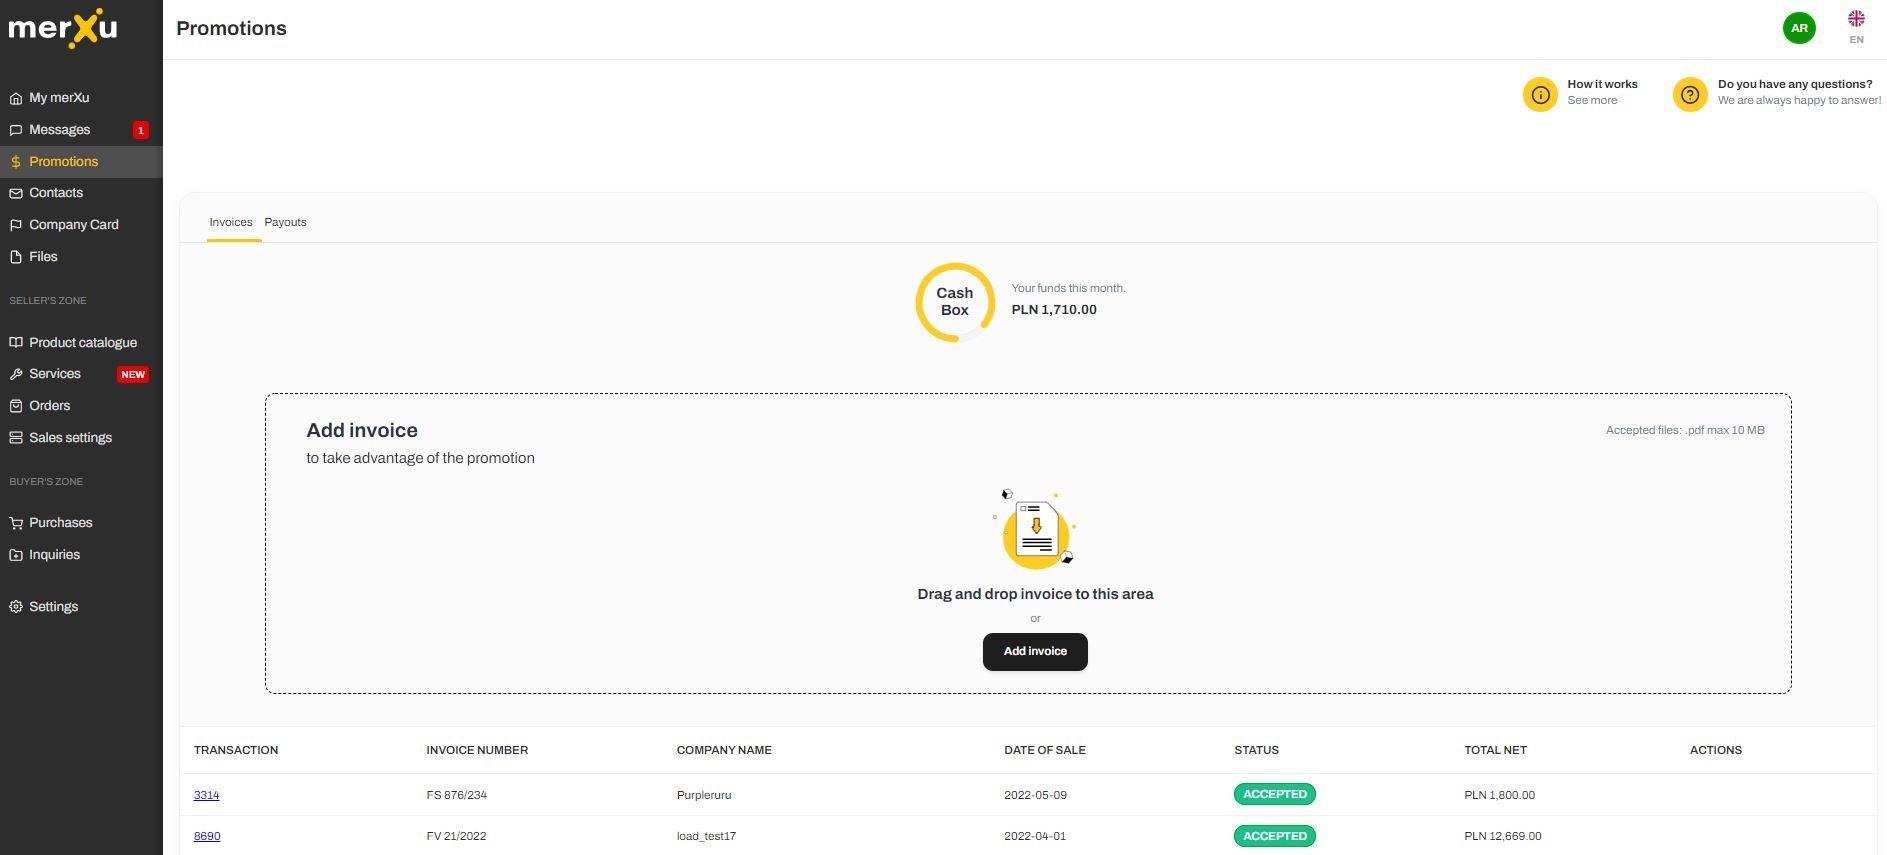This screenshot has height=855, width=1887.
Task: Click the Messages chat icon
Action: coord(16,130)
